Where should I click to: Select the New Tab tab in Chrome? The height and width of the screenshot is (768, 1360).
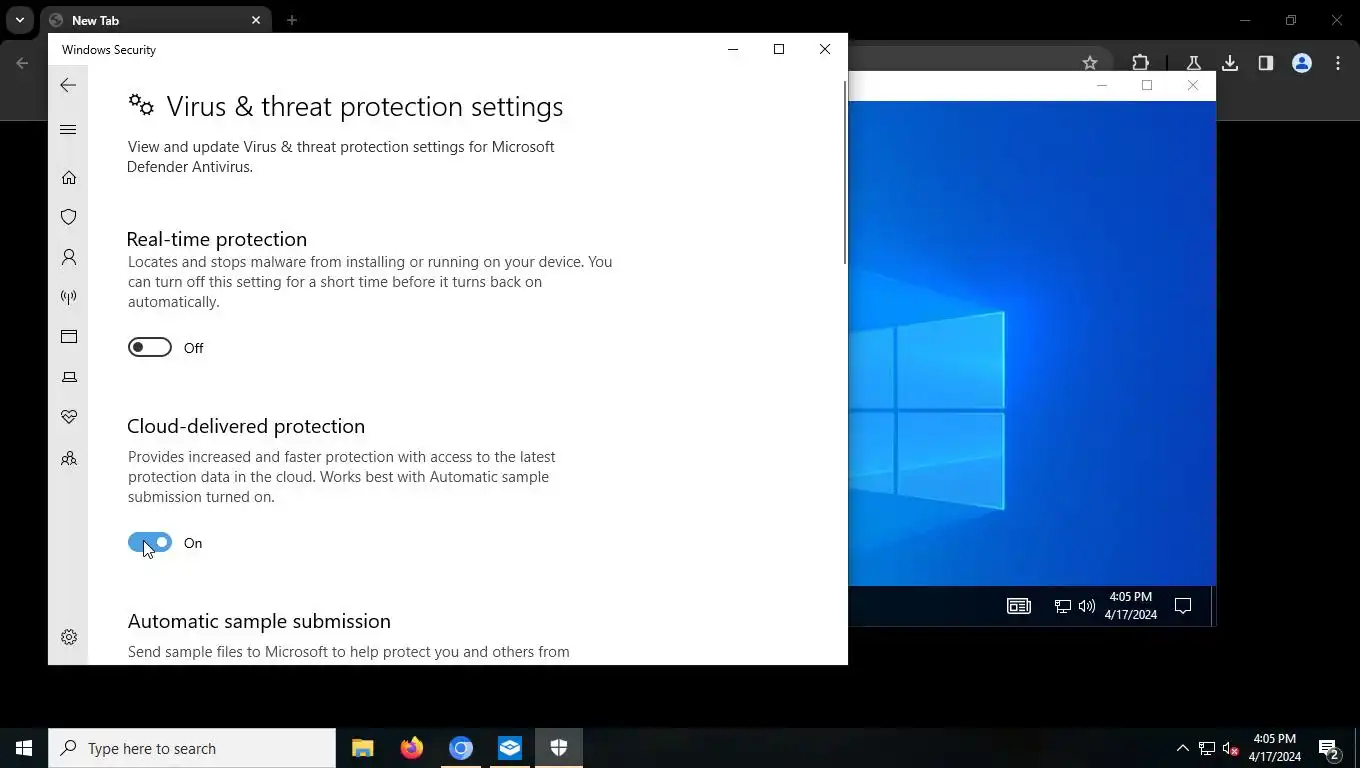pos(155,20)
